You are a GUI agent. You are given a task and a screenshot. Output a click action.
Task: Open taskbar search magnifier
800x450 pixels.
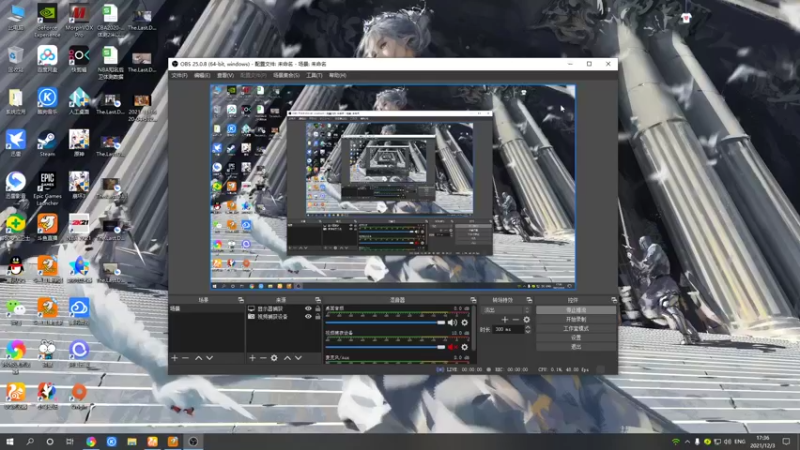point(30,441)
